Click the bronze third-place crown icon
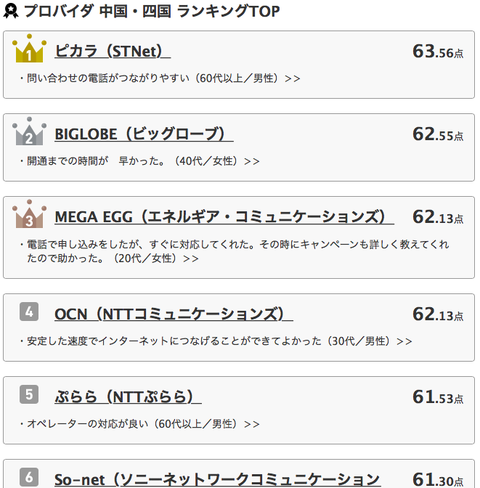The width and height of the screenshot is (480, 488). tap(29, 214)
